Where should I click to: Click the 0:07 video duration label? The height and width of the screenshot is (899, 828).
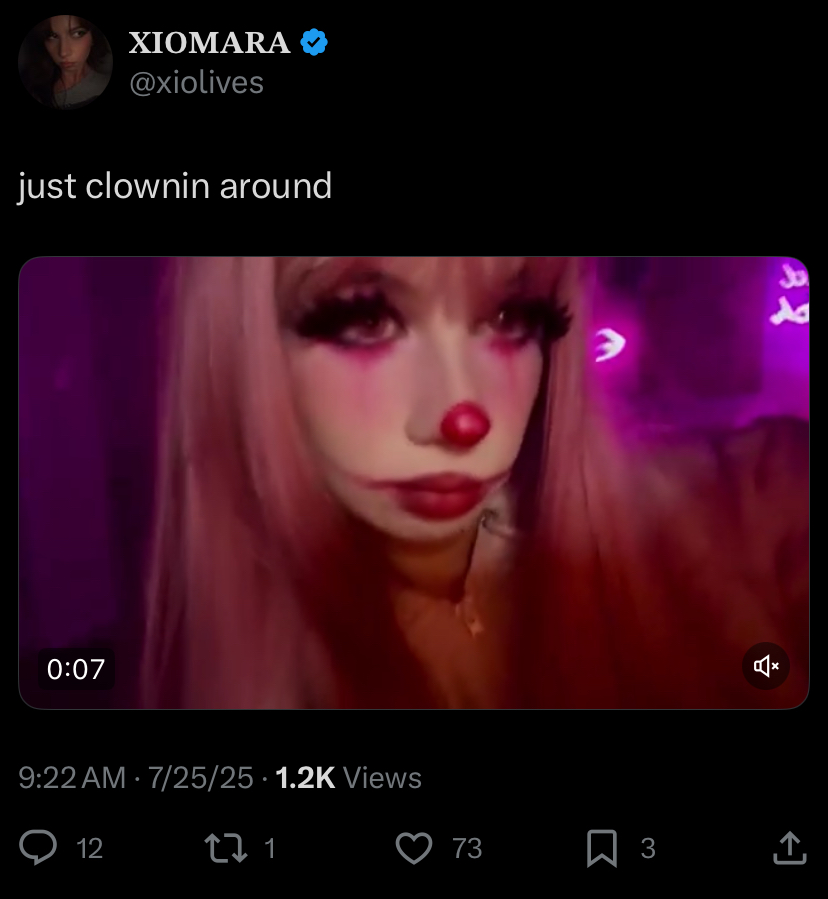tap(76, 669)
